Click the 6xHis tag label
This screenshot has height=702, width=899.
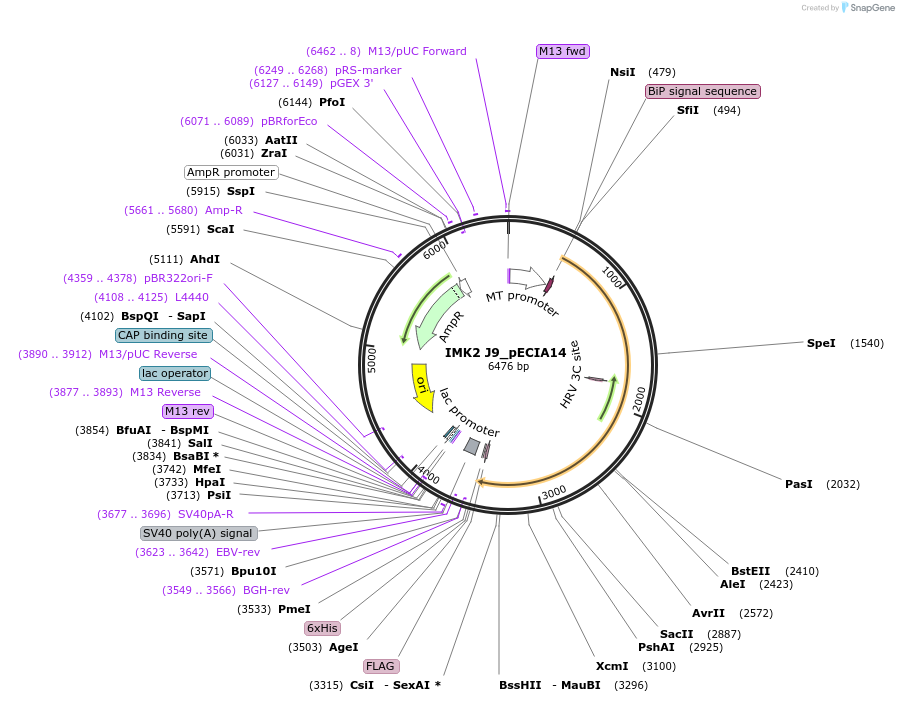(x=323, y=628)
